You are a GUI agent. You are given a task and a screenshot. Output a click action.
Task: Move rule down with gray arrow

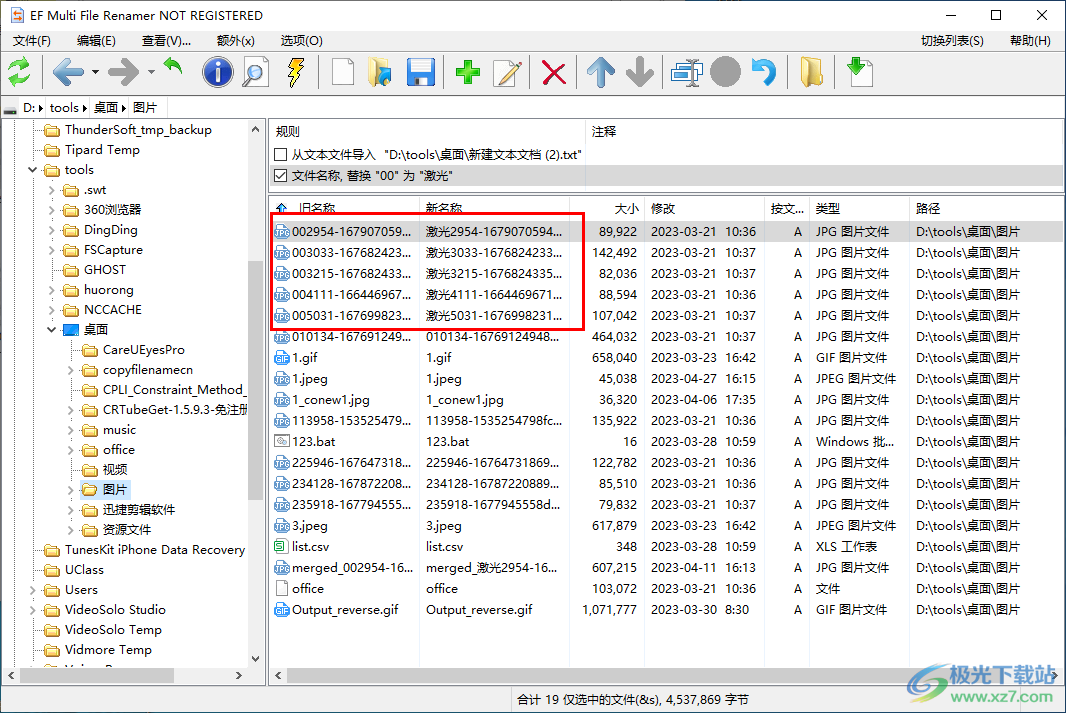click(x=640, y=72)
